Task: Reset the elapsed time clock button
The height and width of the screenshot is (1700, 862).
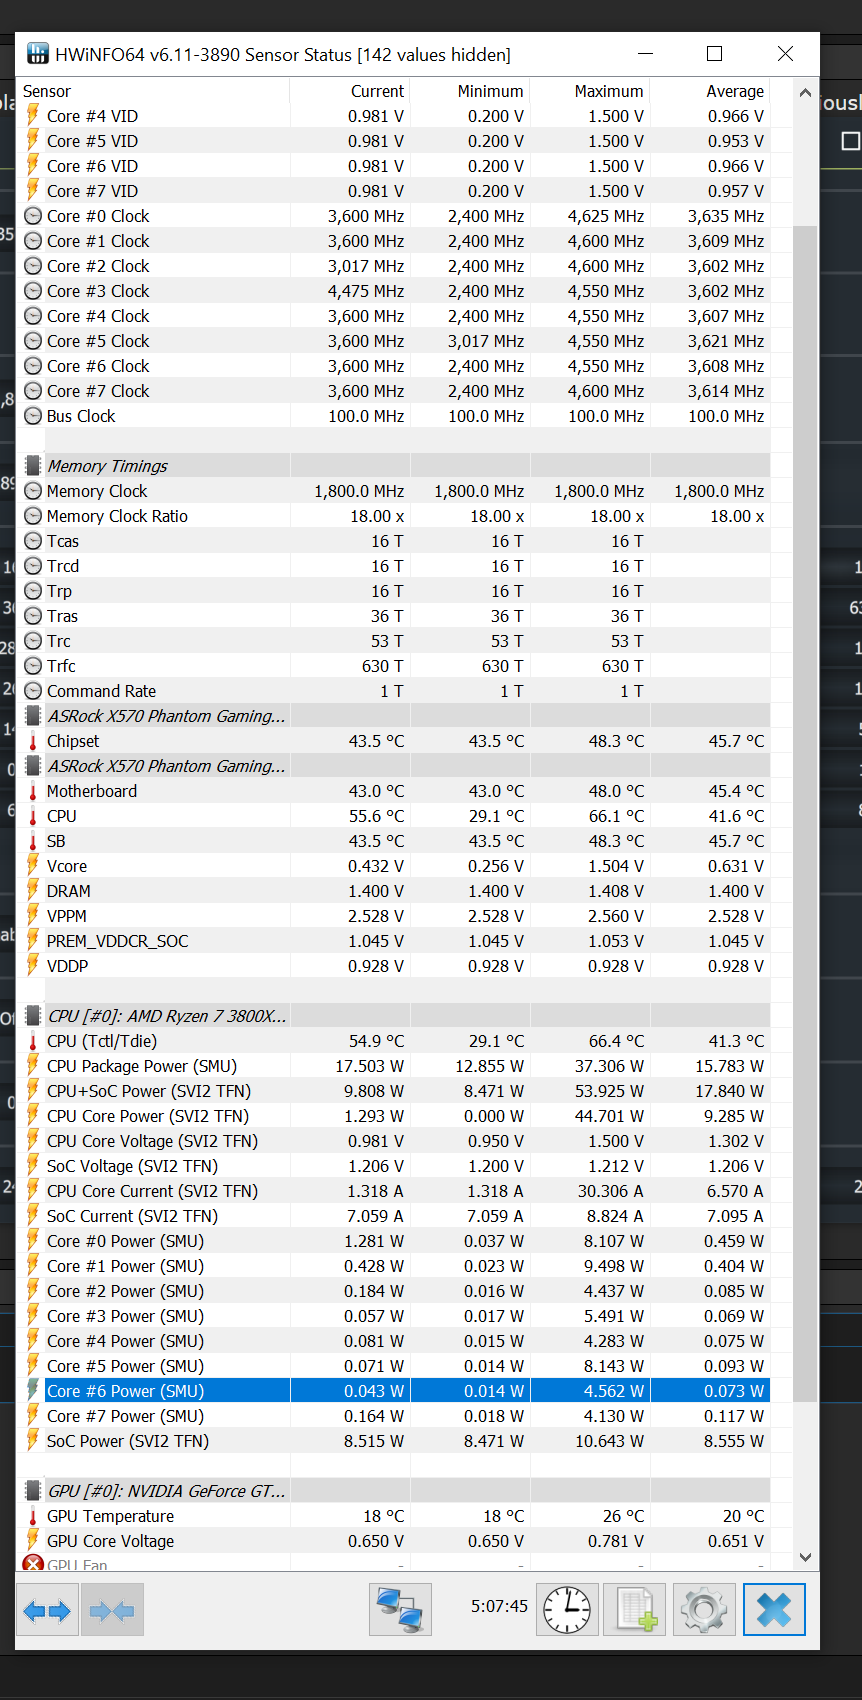Action: [x=567, y=1610]
